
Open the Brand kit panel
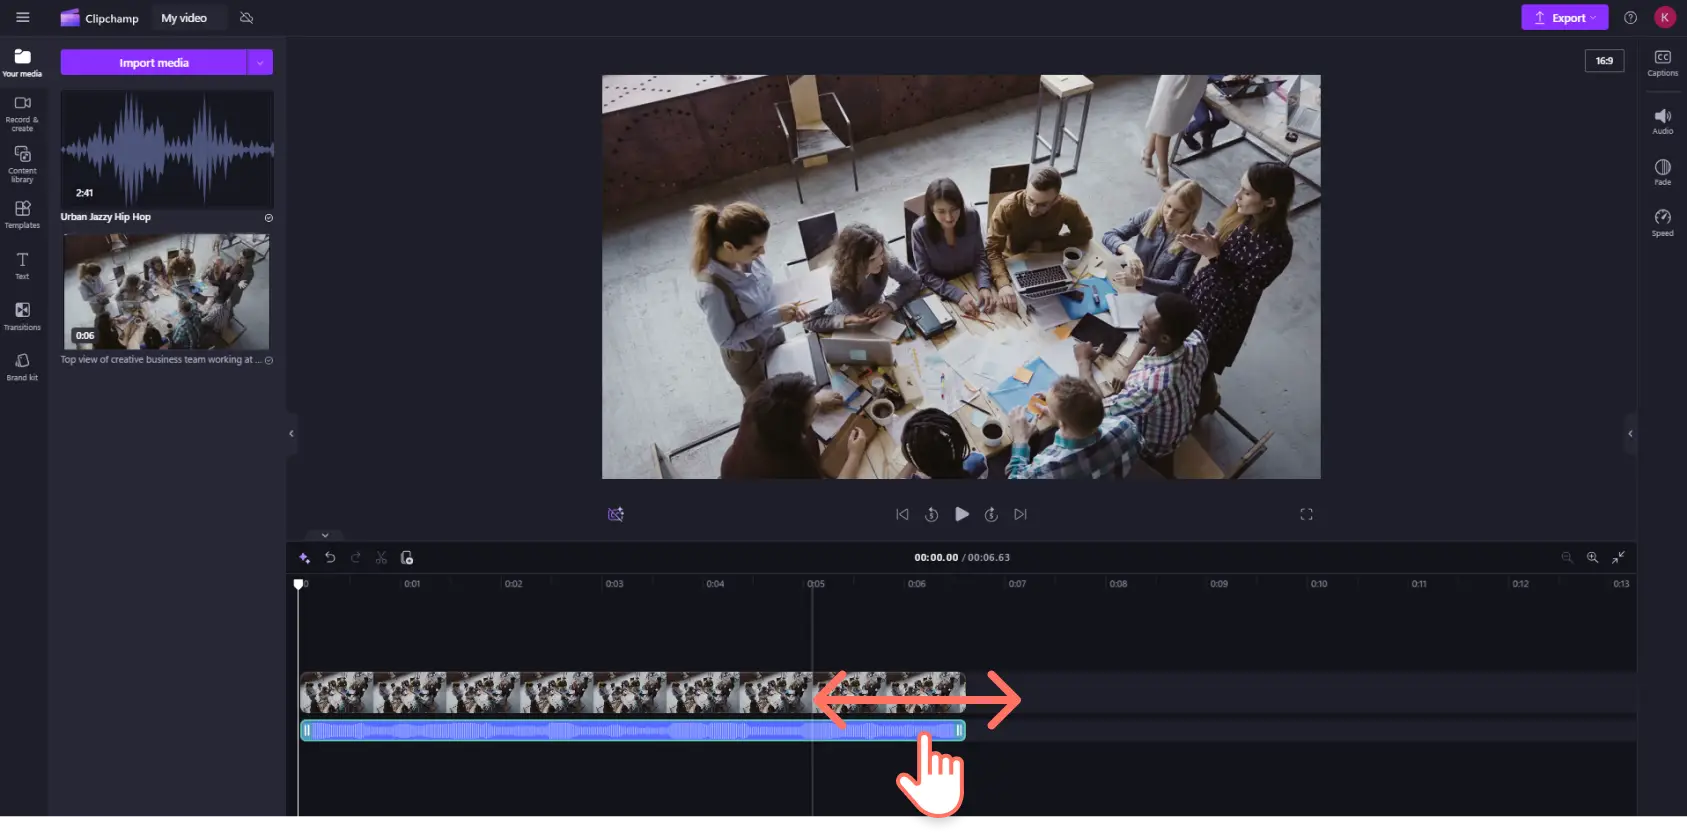[22, 366]
